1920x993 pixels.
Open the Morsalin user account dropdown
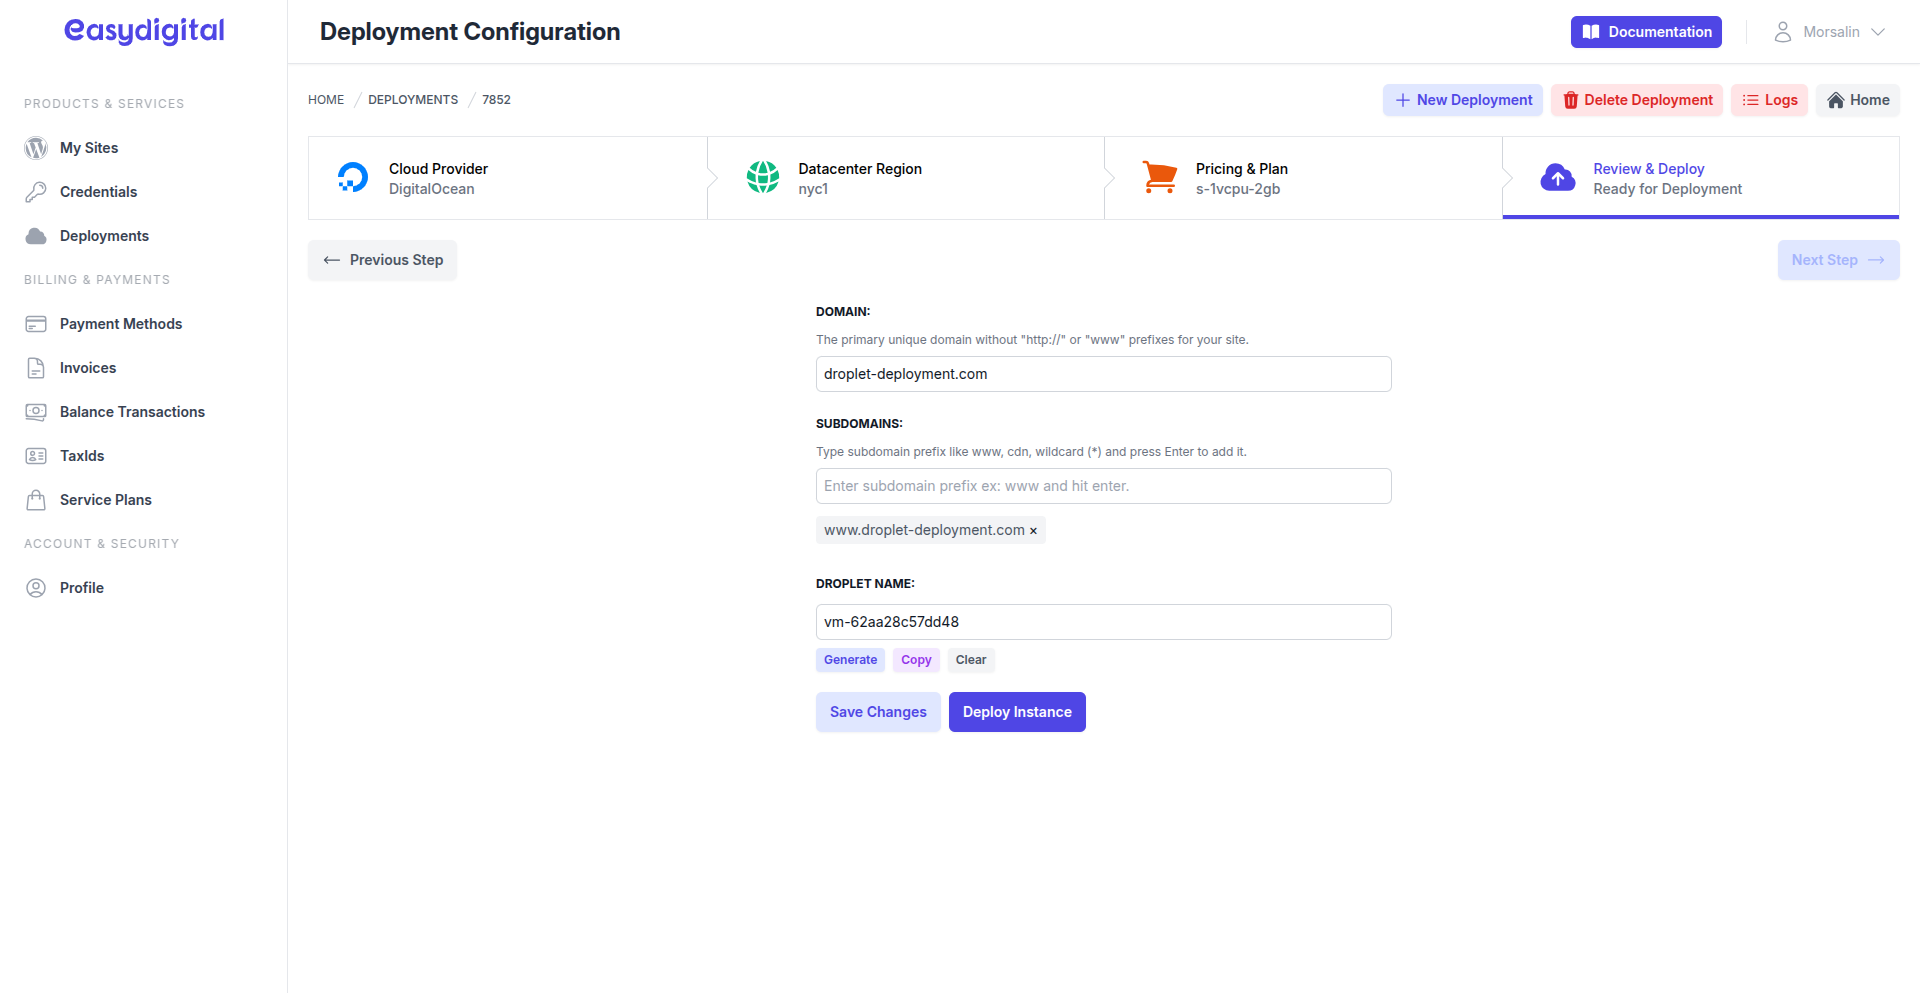coord(1829,32)
